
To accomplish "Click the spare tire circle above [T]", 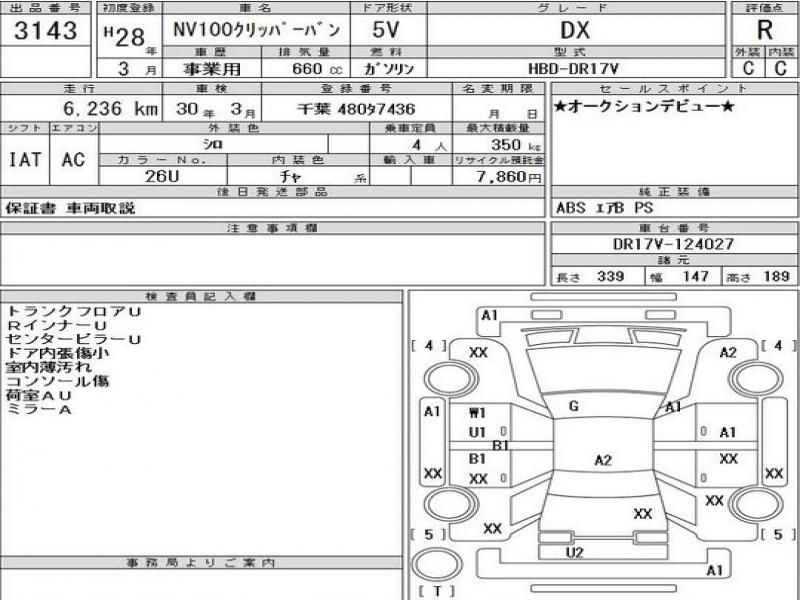I will 437,565.
